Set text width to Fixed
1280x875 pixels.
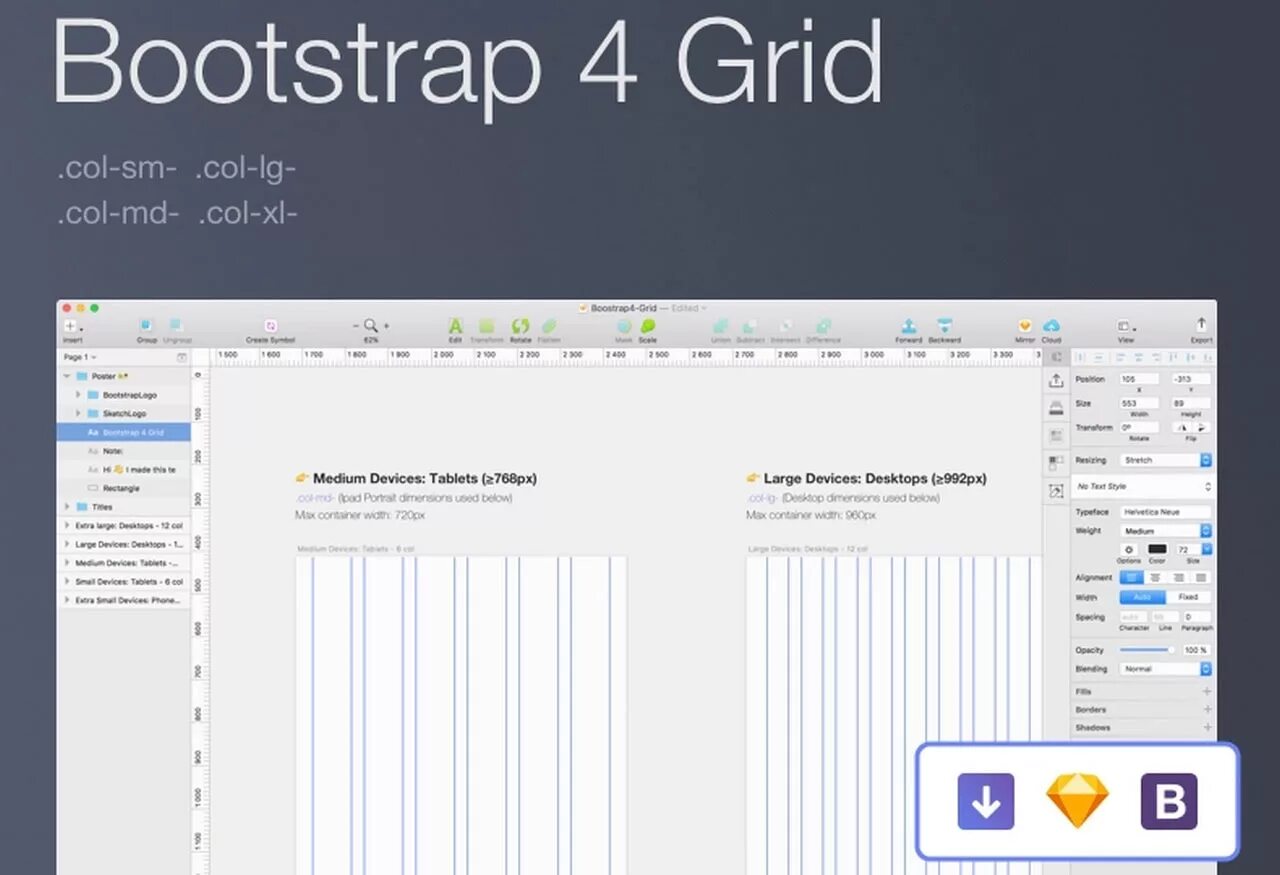pos(1189,597)
